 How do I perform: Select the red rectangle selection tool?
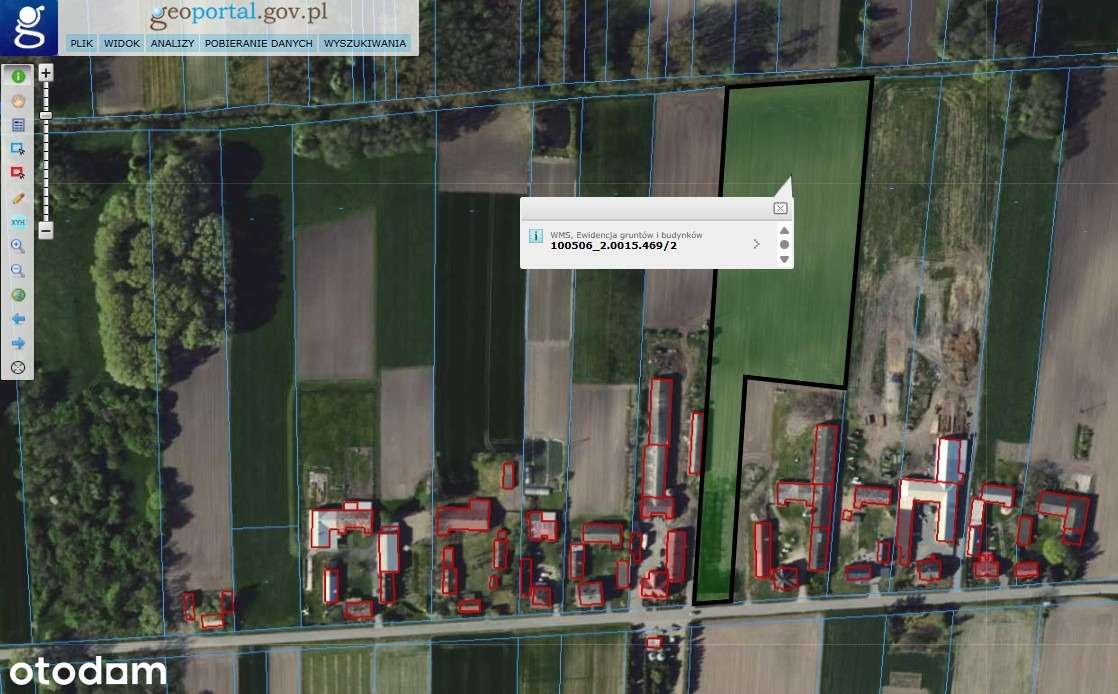pyautogui.click(x=18, y=173)
